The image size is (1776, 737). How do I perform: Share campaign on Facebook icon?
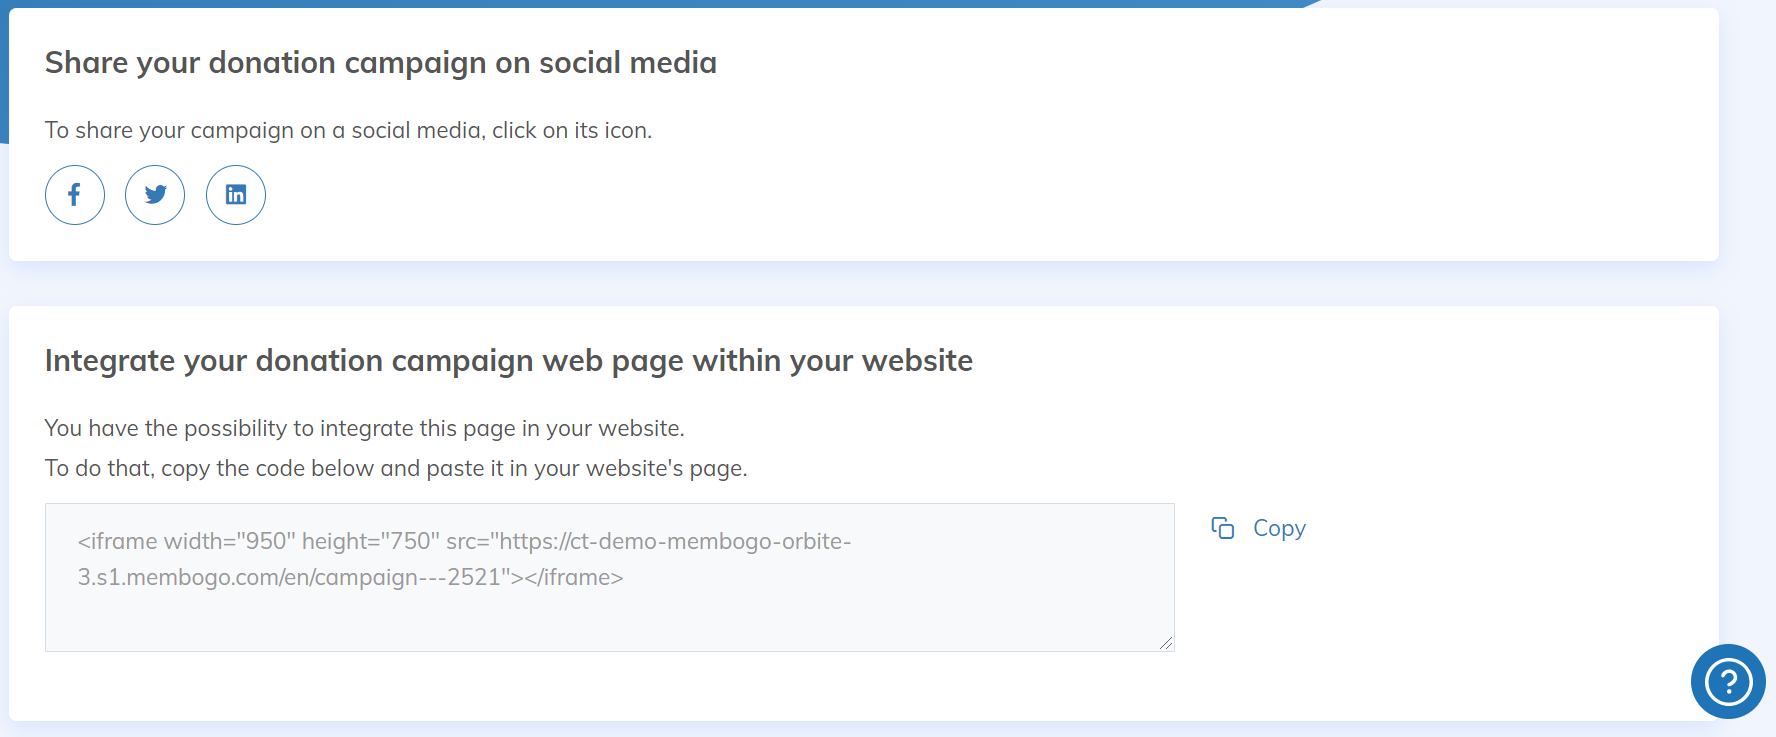[x=75, y=195]
